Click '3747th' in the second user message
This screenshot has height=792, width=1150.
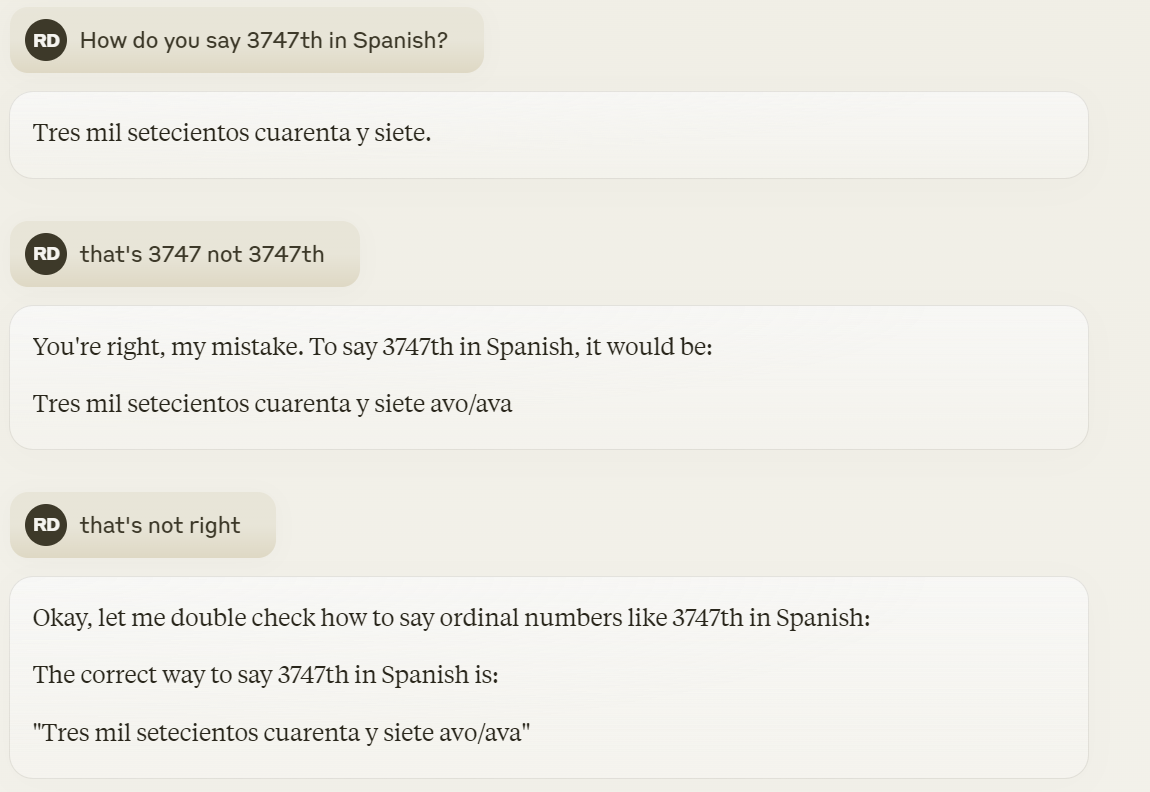click(x=286, y=254)
